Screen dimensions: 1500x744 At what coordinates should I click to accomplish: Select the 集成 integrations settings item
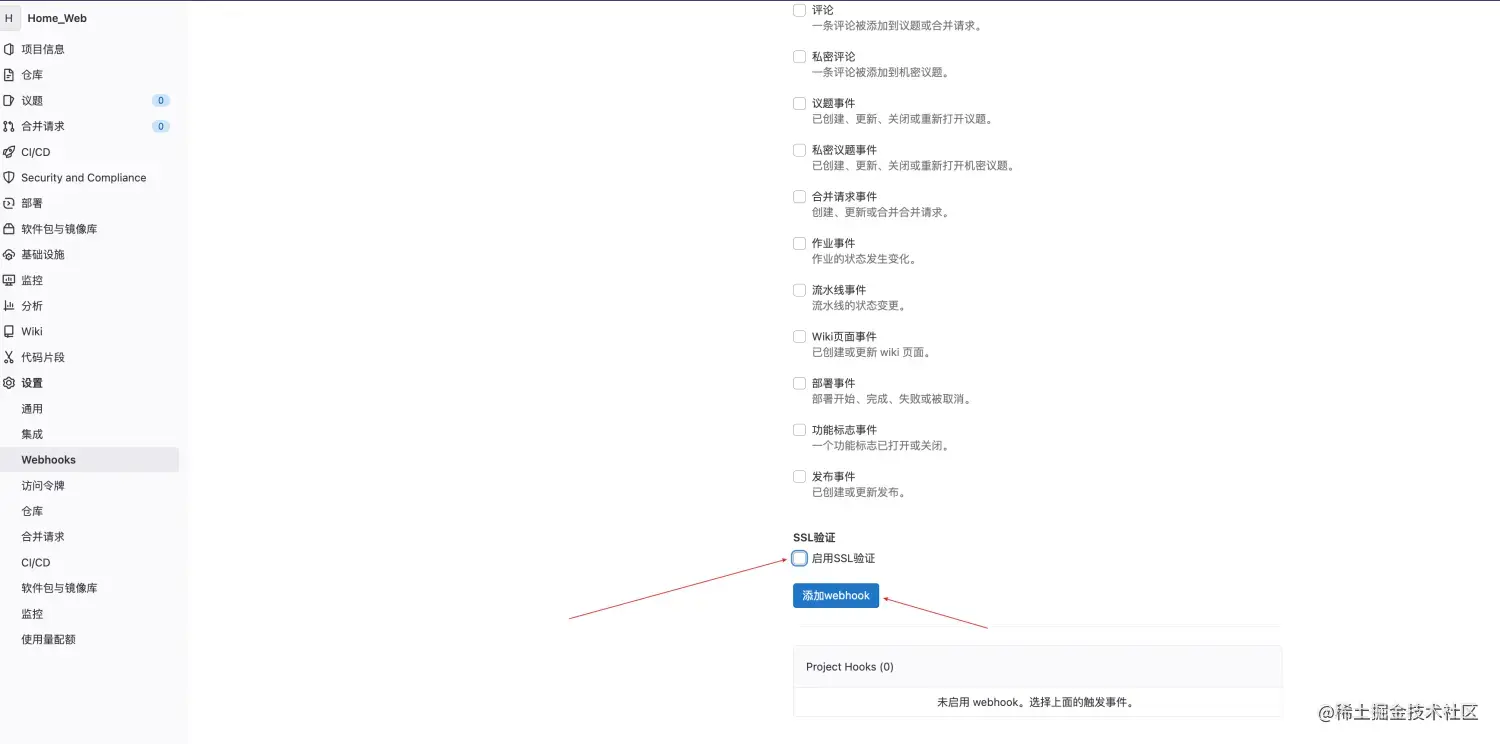click(32, 434)
